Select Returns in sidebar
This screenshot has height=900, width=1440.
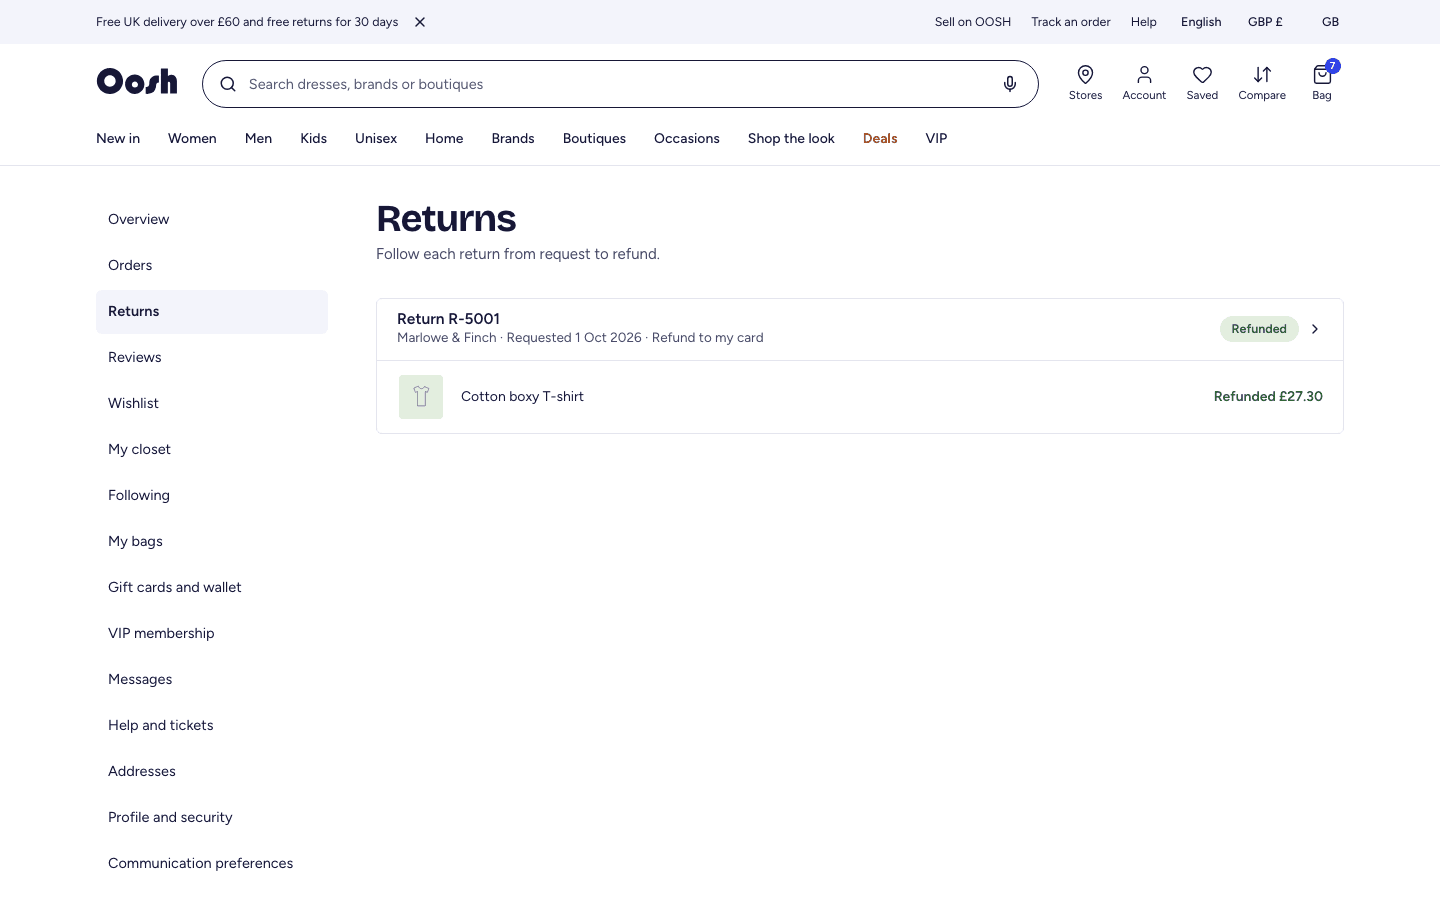pos(212,312)
